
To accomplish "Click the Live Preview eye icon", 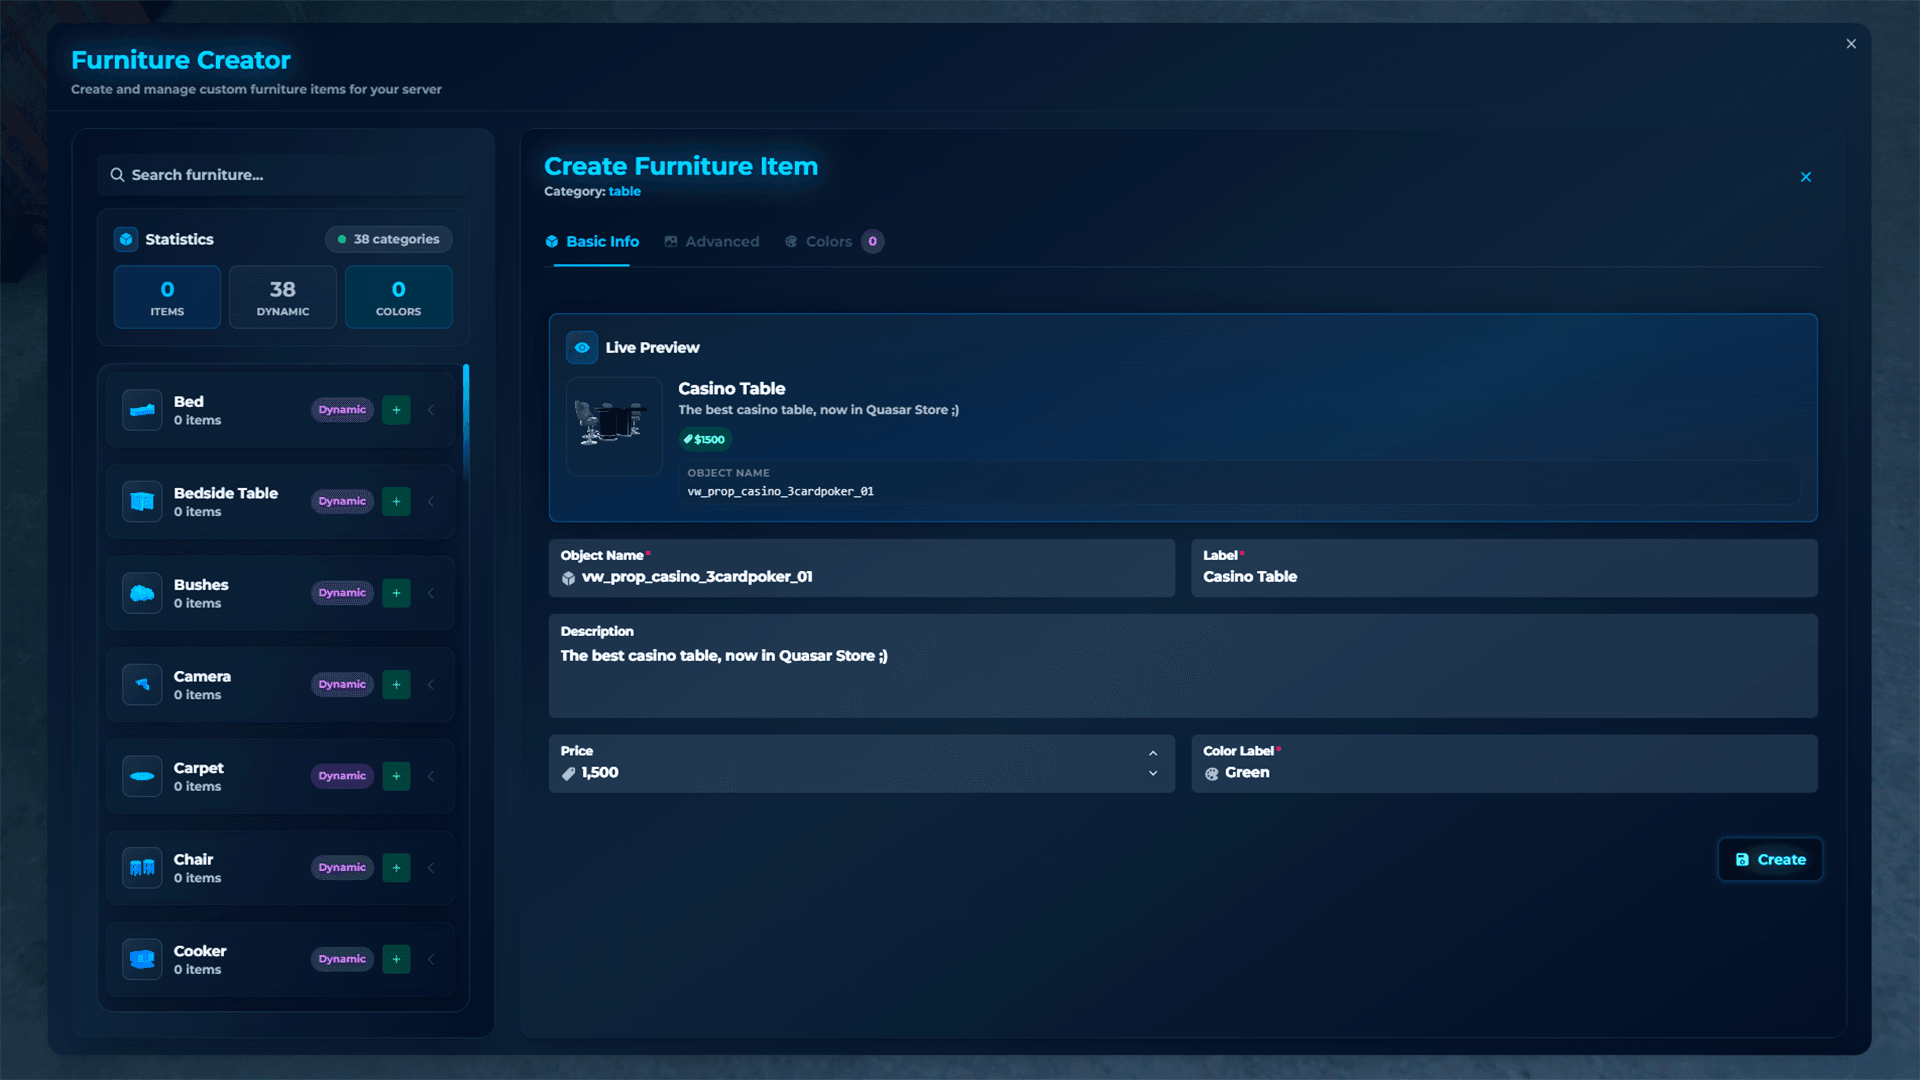I will [582, 348].
